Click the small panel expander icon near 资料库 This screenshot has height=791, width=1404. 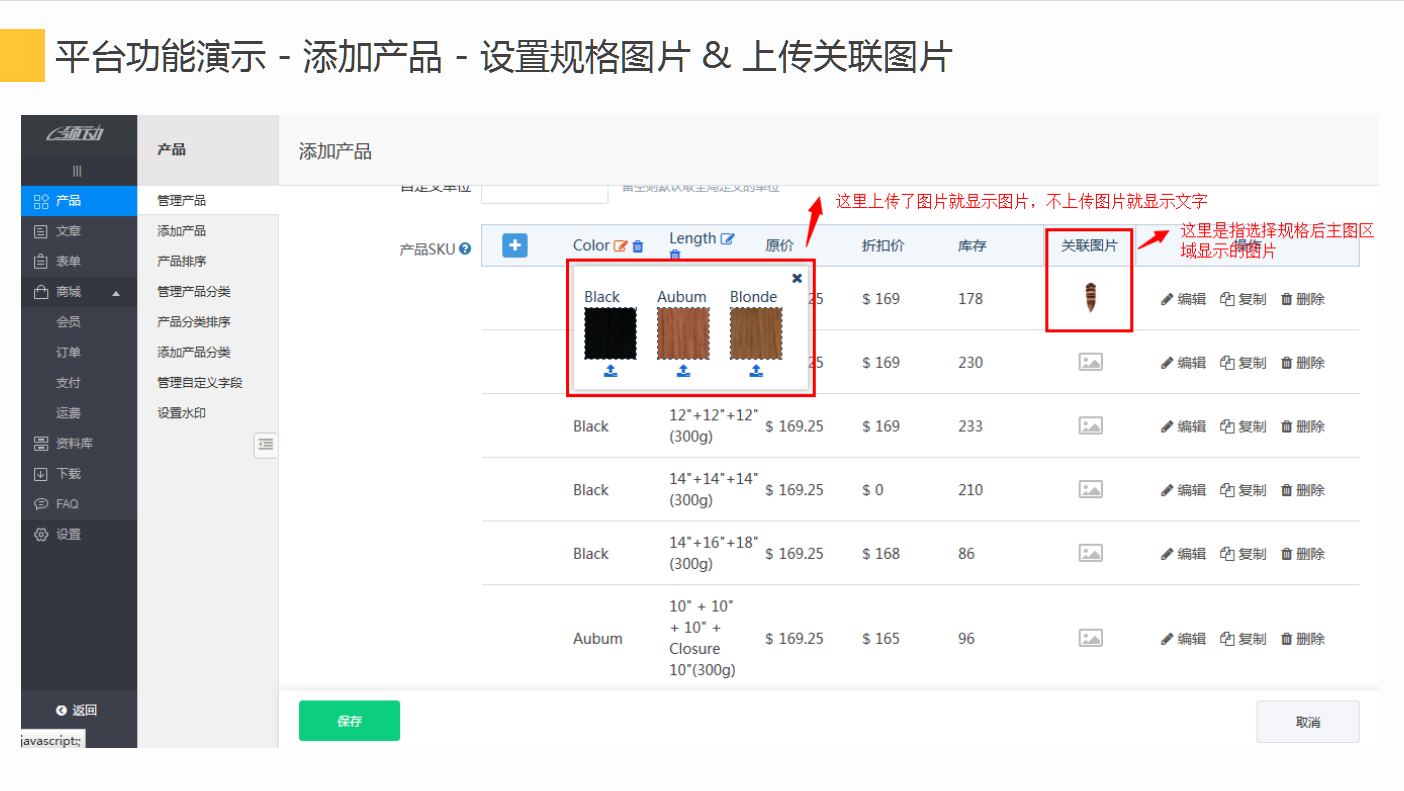pos(265,445)
